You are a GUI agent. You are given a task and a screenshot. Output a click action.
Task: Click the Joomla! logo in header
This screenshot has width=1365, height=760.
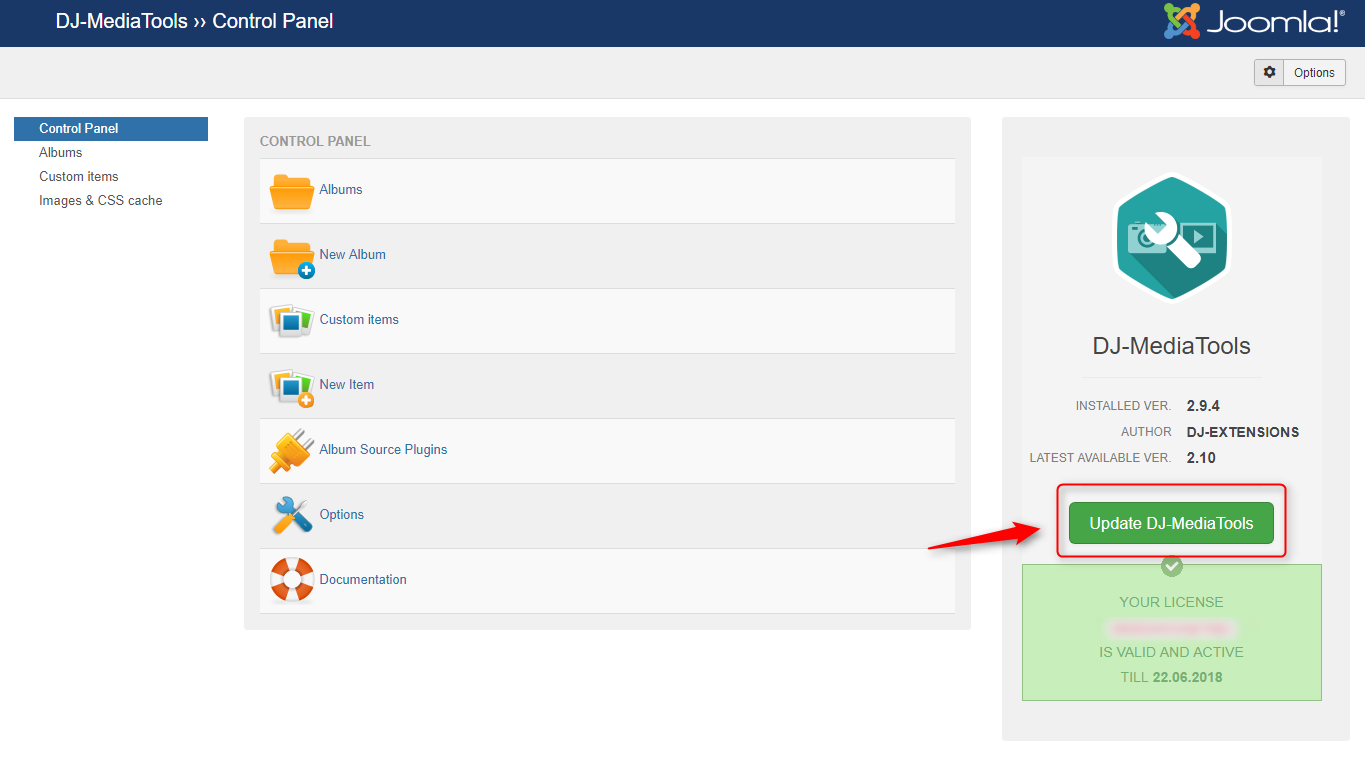(x=1254, y=21)
